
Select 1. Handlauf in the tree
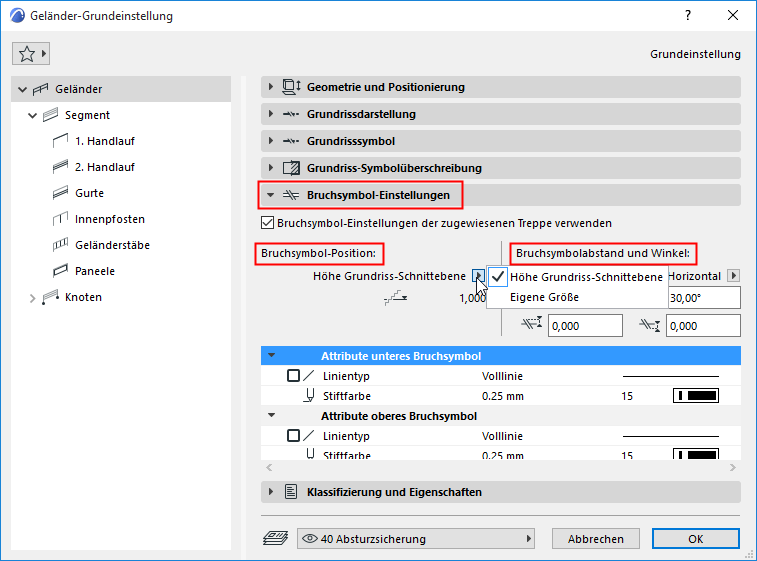click(x=104, y=141)
